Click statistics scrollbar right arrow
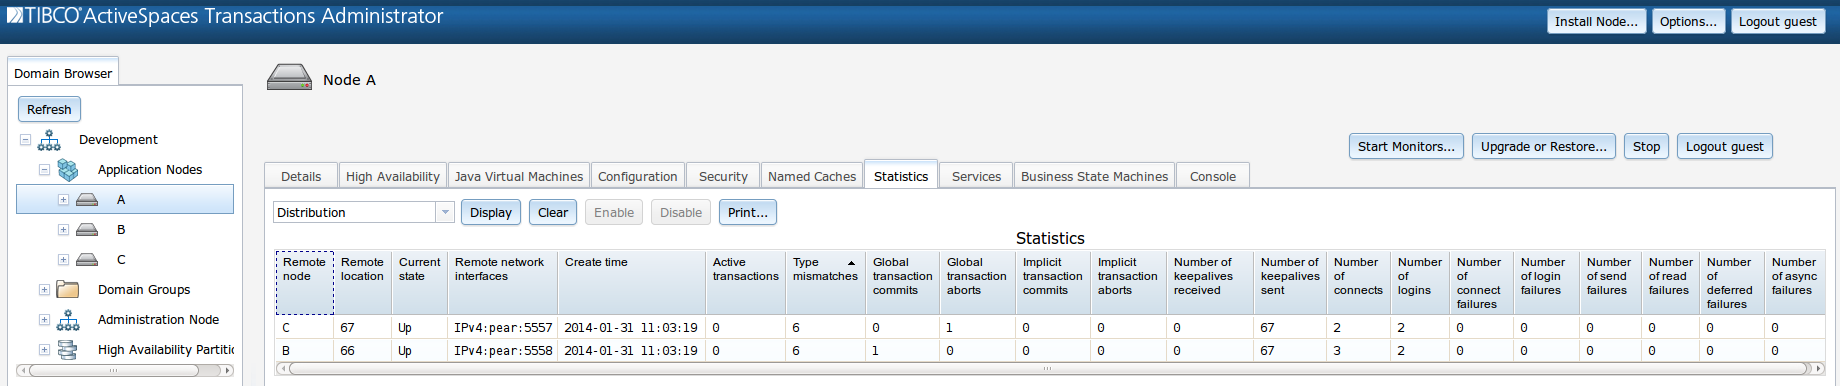1840x386 pixels. [x=1819, y=369]
